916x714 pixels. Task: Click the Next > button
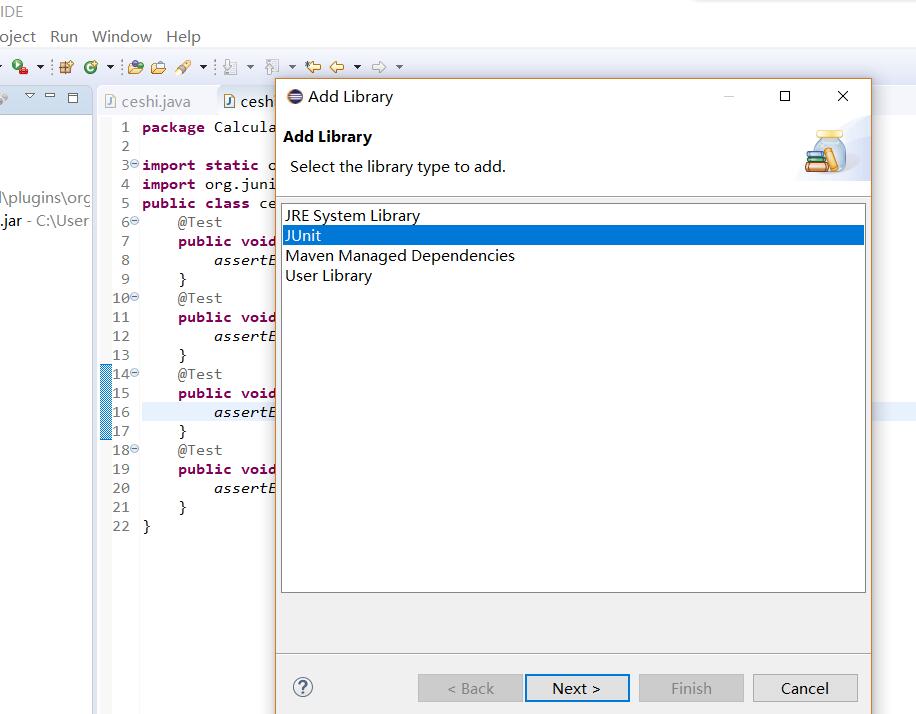[x=576, y=688]
